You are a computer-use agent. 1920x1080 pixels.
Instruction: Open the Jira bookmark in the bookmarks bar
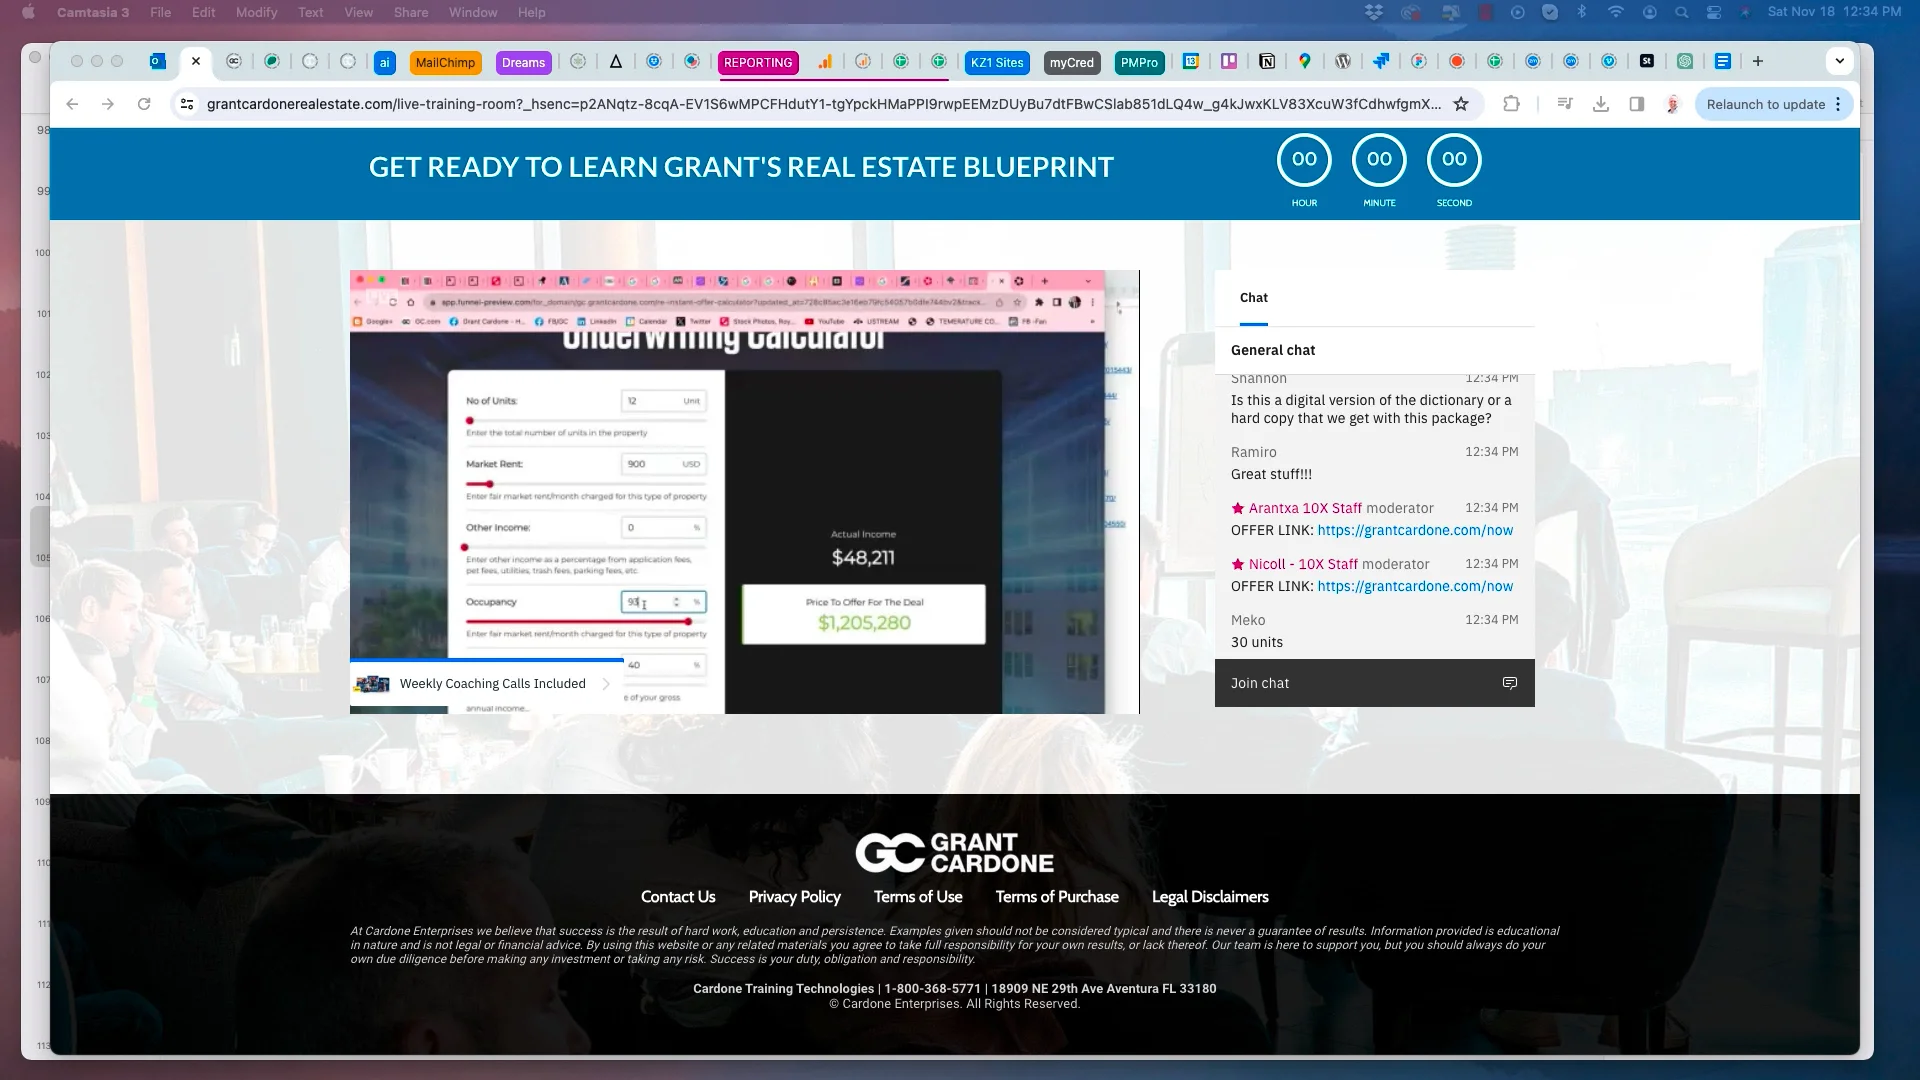click(x=1381, y=62)
